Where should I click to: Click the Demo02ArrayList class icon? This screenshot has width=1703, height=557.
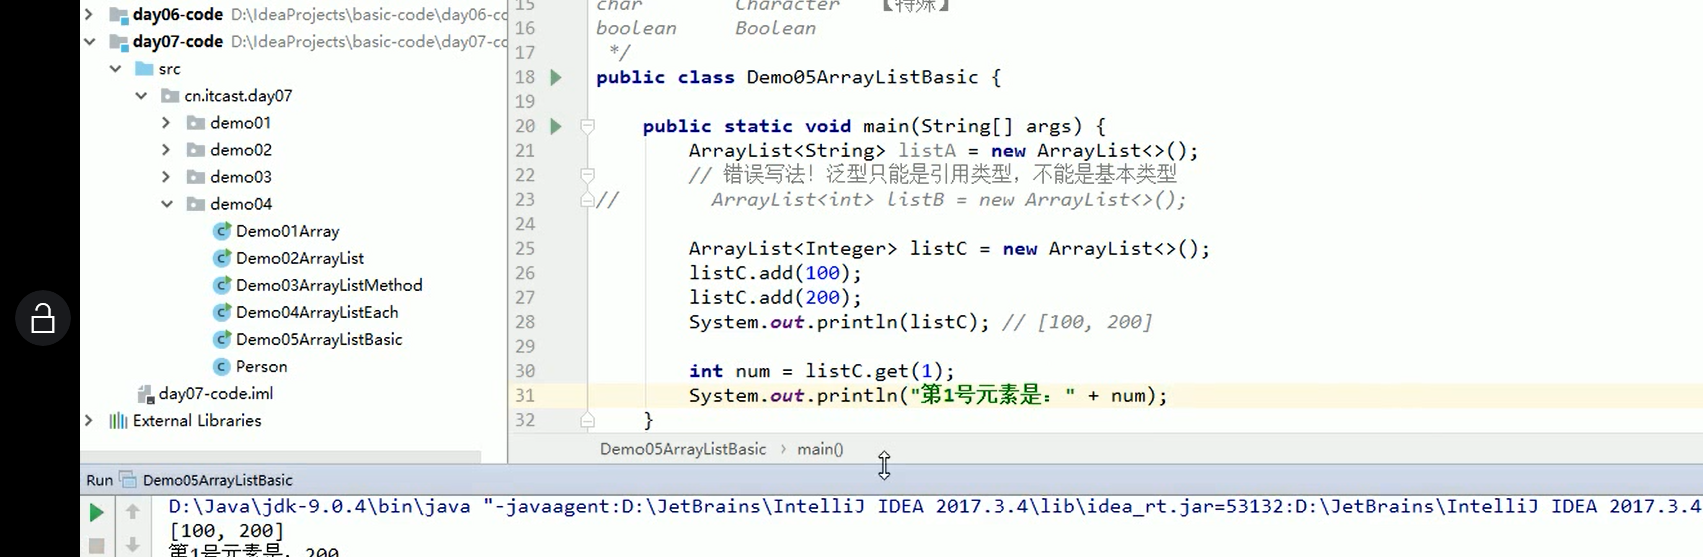click(x=222, y=258)
